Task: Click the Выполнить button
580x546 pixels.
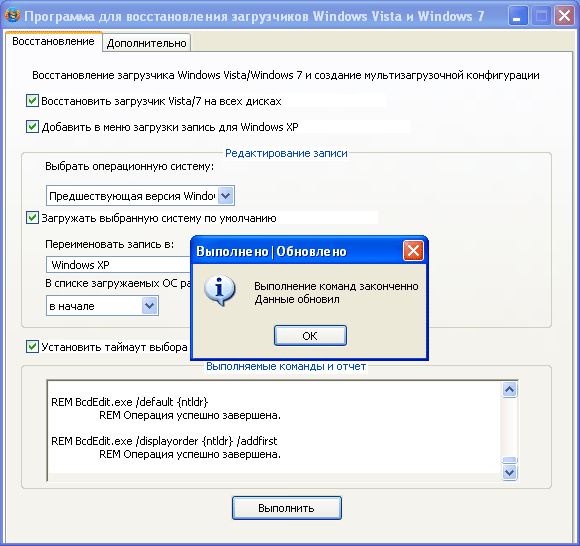Action: point(287,508)
